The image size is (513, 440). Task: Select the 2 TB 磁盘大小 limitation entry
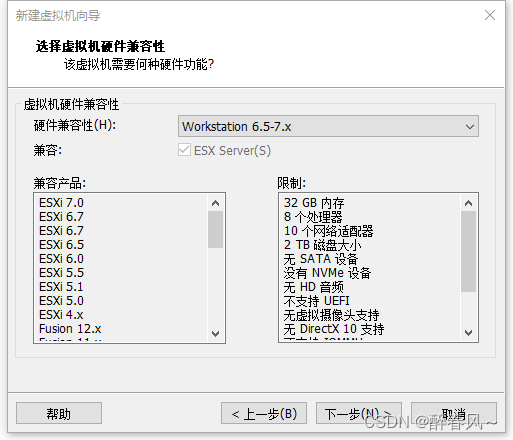[x=322, y=245]
